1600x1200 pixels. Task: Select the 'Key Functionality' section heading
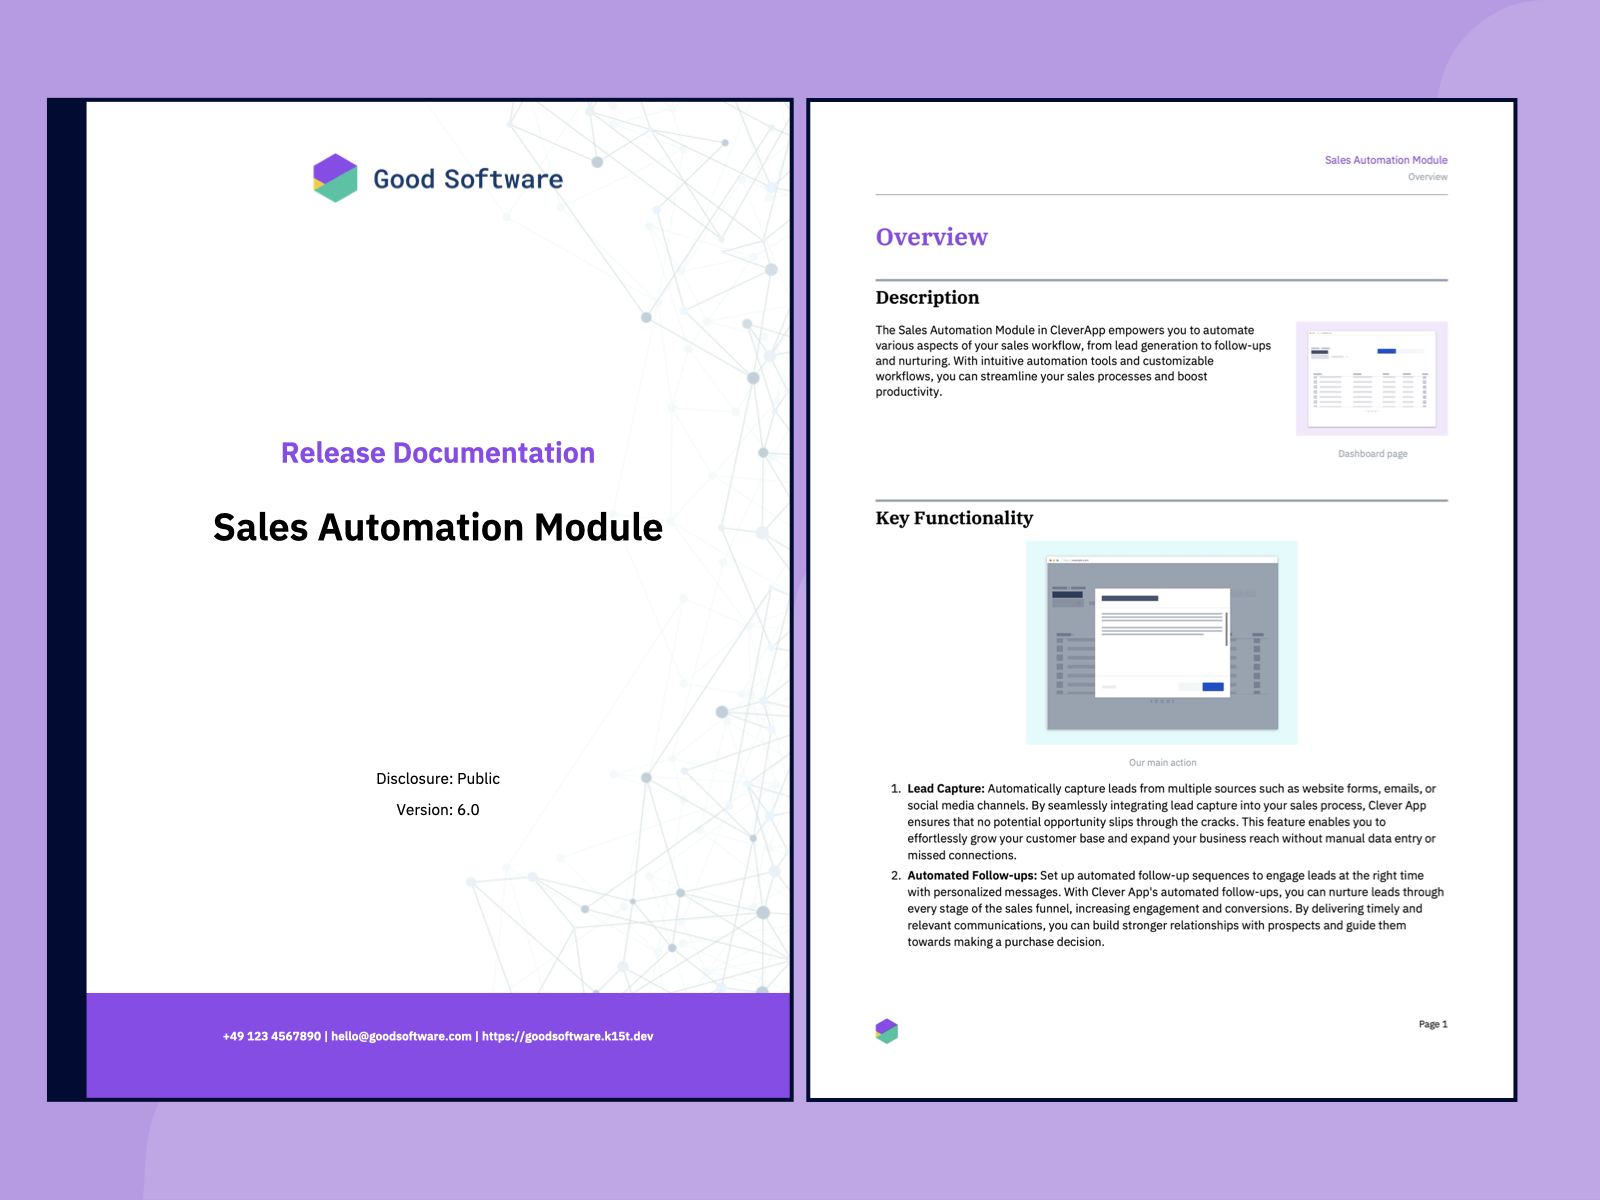tap(954, 518)
